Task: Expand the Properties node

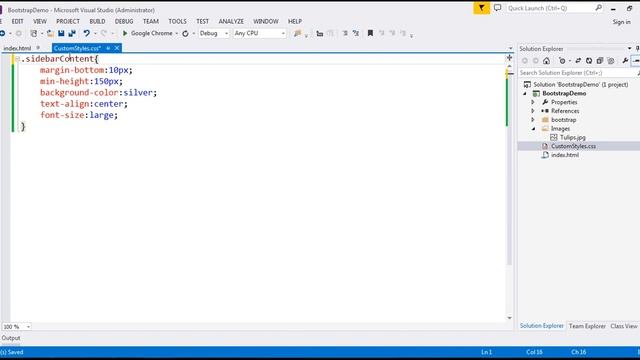Action: [533, 102]
